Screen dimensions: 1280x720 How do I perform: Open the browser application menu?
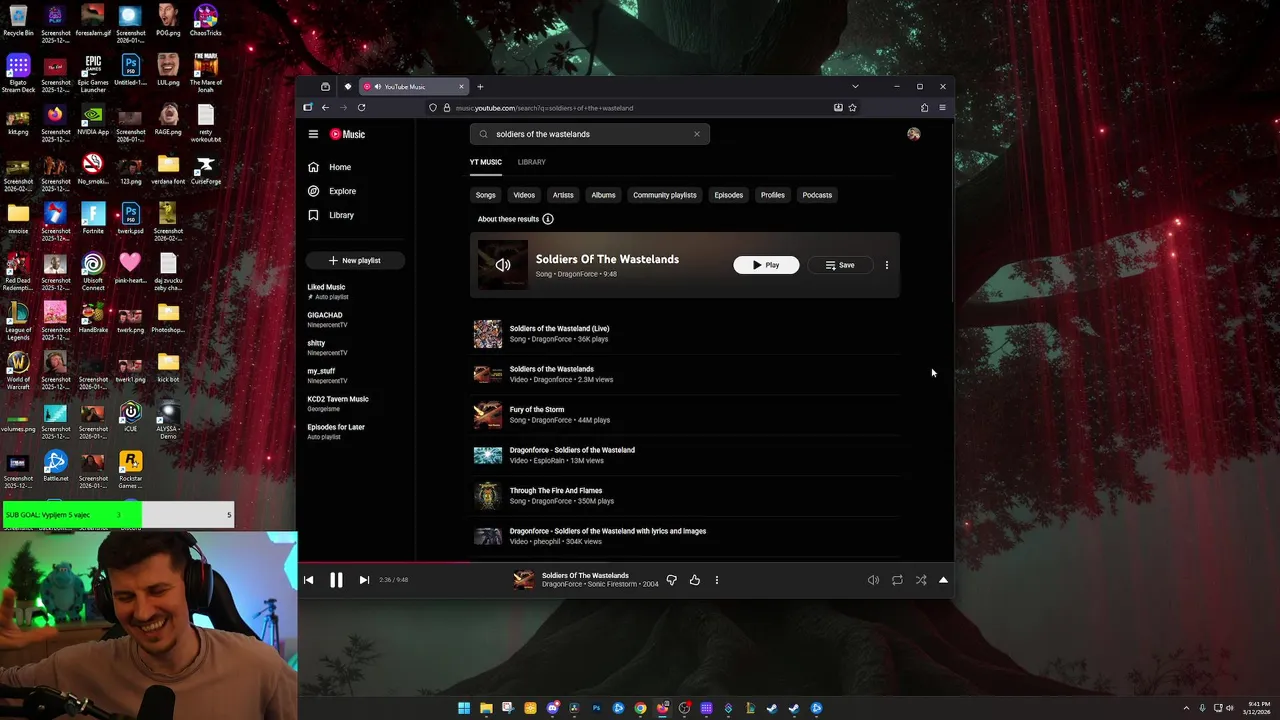(942, 108)
